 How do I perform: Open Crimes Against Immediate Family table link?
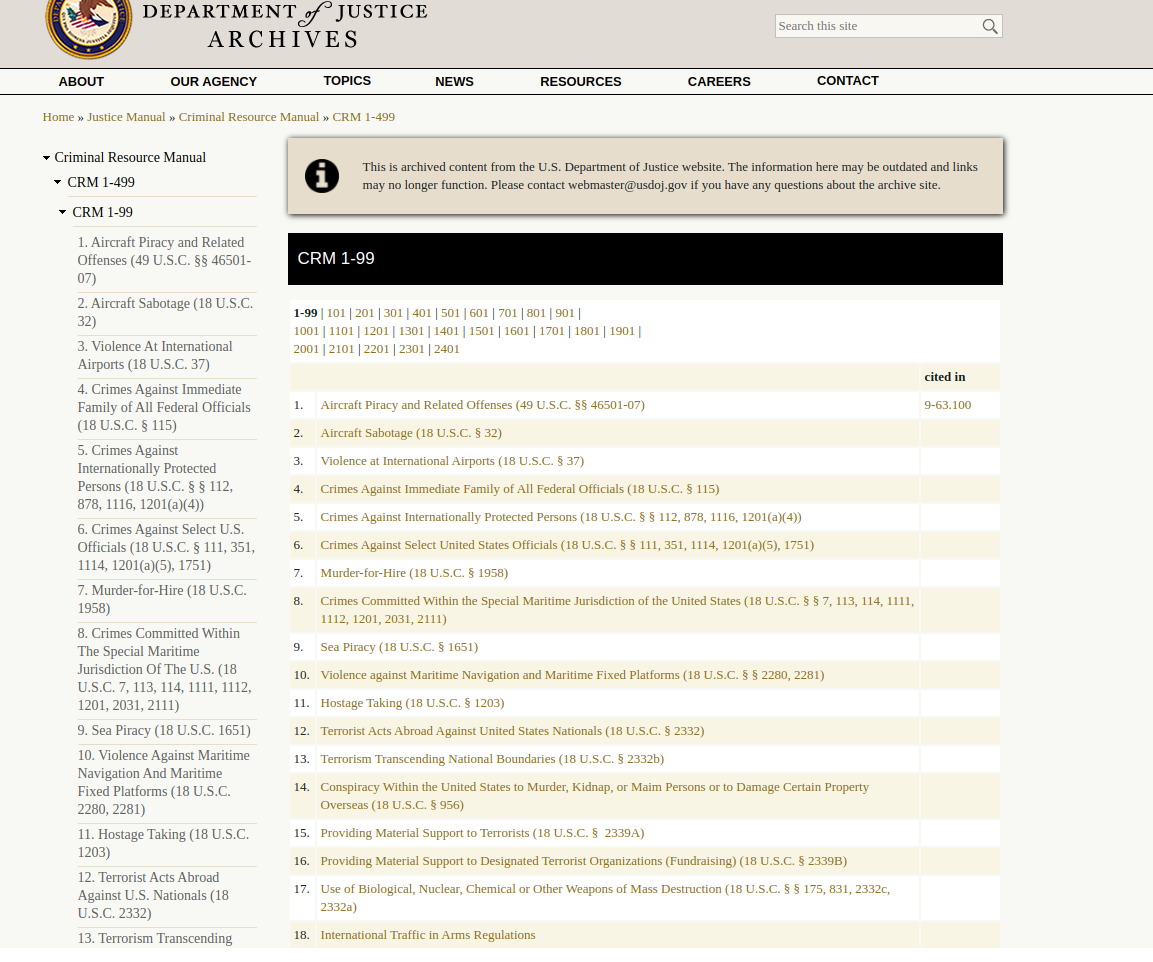click(520, 488)
